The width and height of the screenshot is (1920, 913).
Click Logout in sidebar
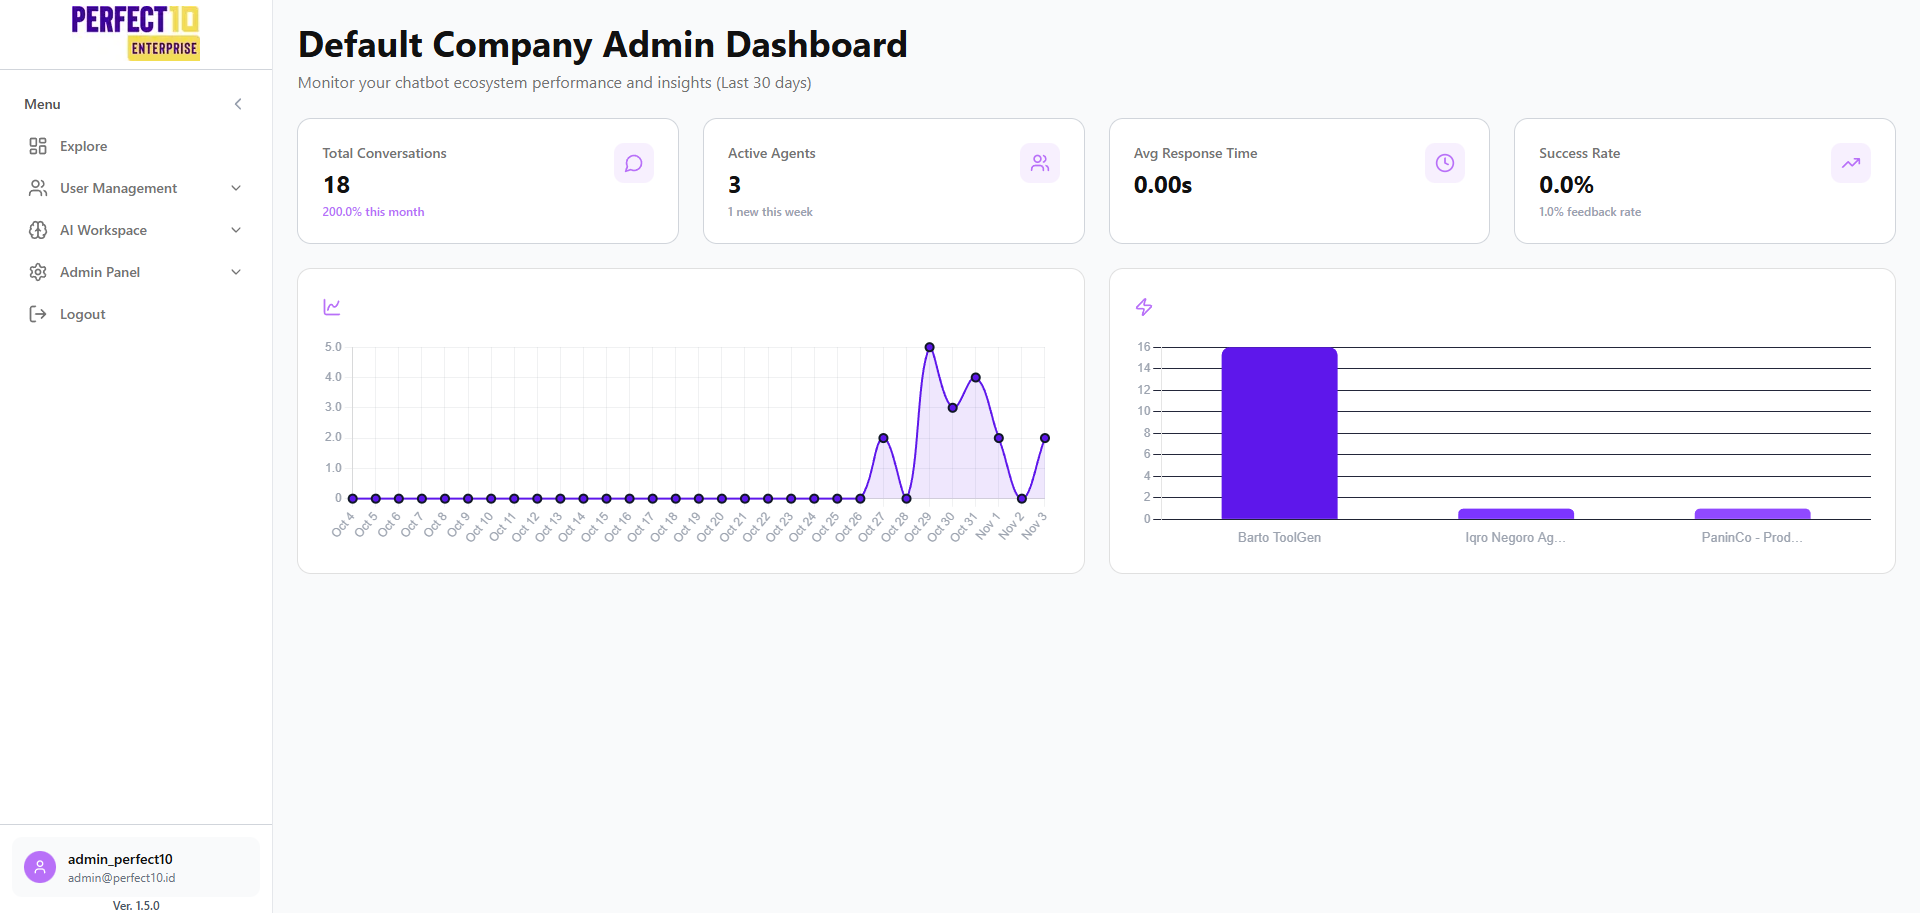[x=136, y=314]
